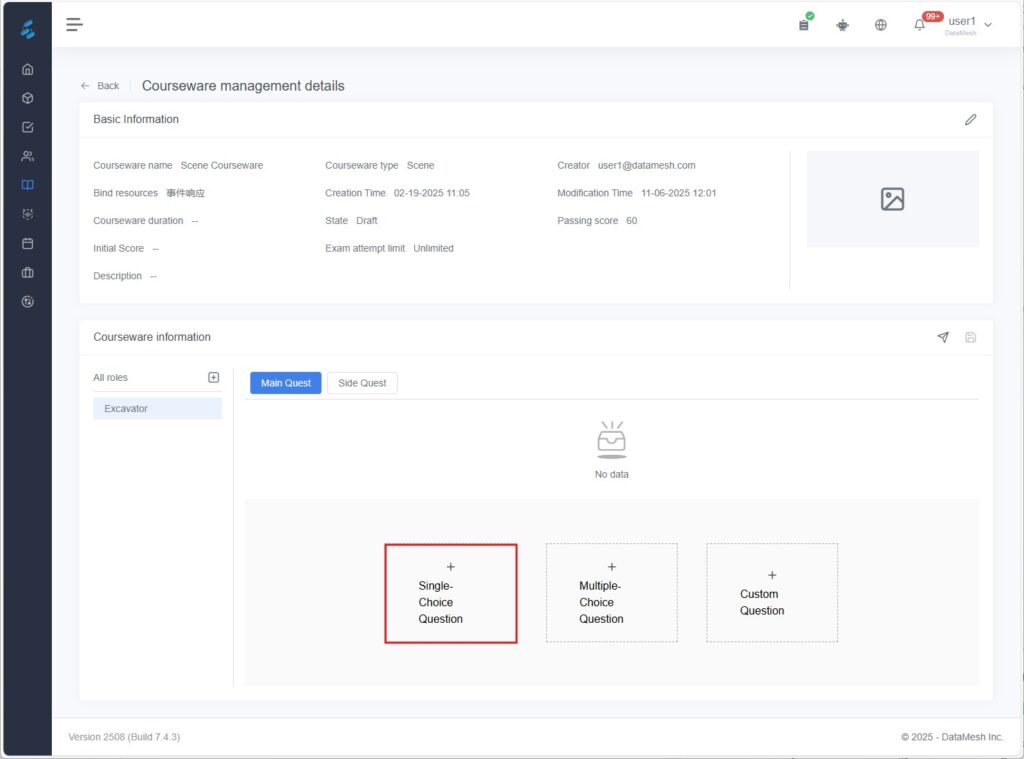1024x759 pixels.
Task: Switch to the Side Quest tab
Action: point(362,383)
